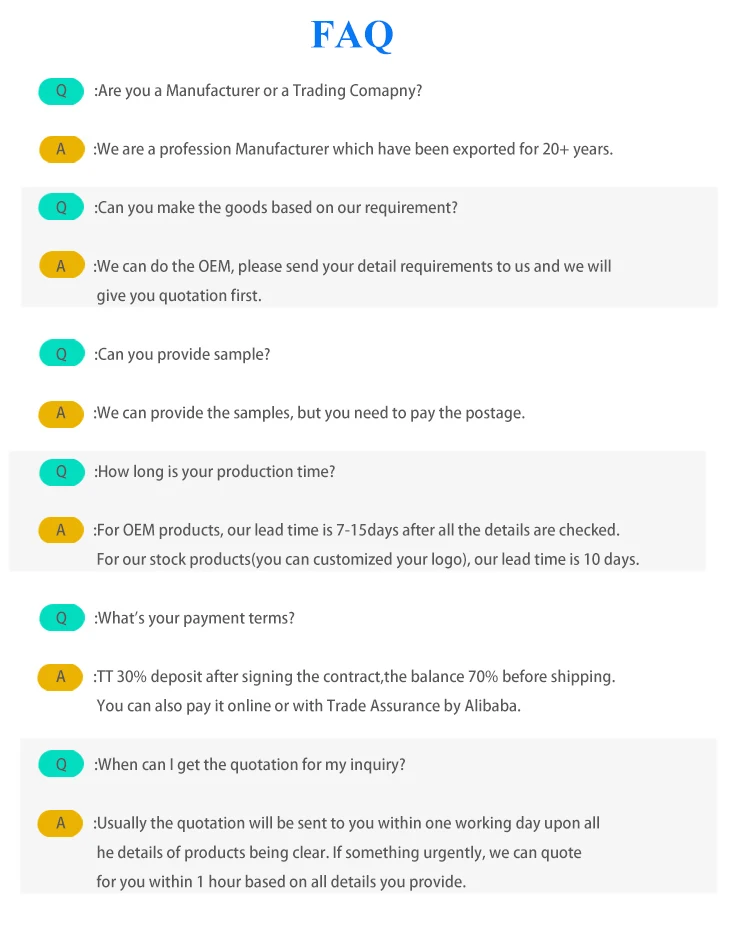Screen dimensions: 736x925
Task: Click the A badge next to the lead time answer
Action: [x=61, y=530]
